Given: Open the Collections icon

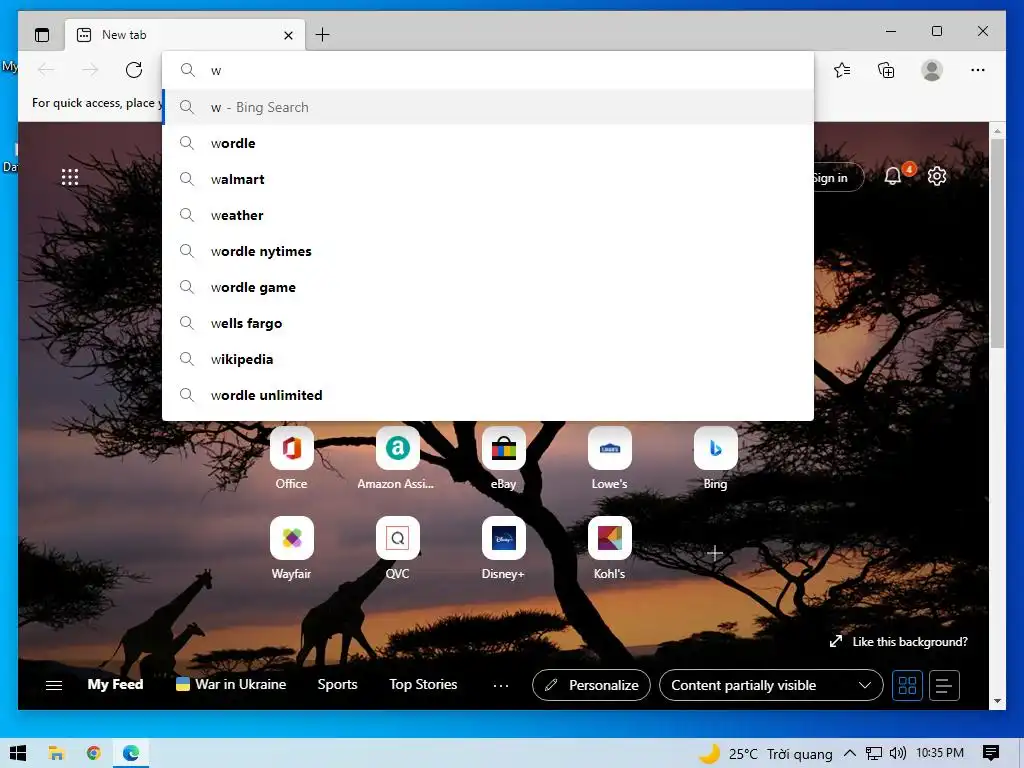Looking at the screenshot, I should (886, 70).
